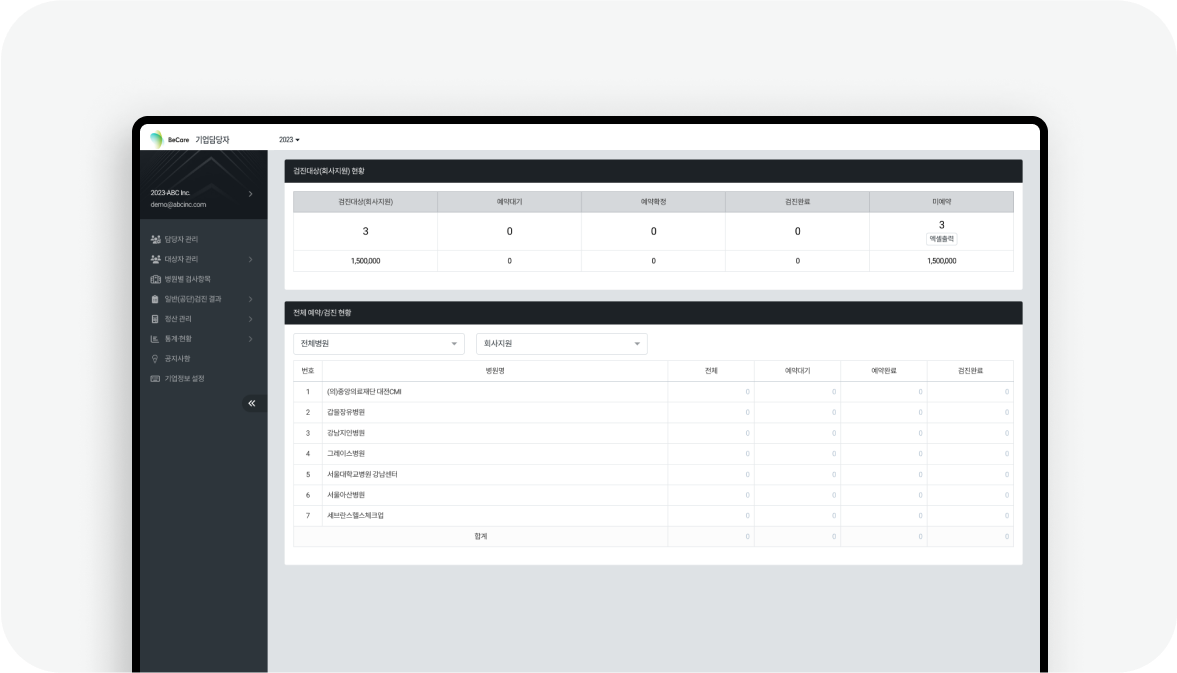Click the 전체 column header in hospital table

point(711,371)
